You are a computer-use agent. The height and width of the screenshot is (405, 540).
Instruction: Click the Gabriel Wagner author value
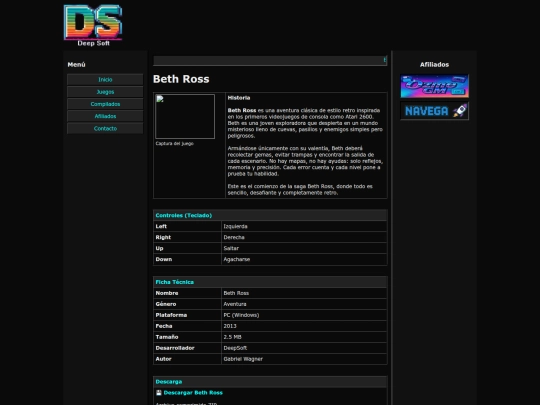pos(243,359)
